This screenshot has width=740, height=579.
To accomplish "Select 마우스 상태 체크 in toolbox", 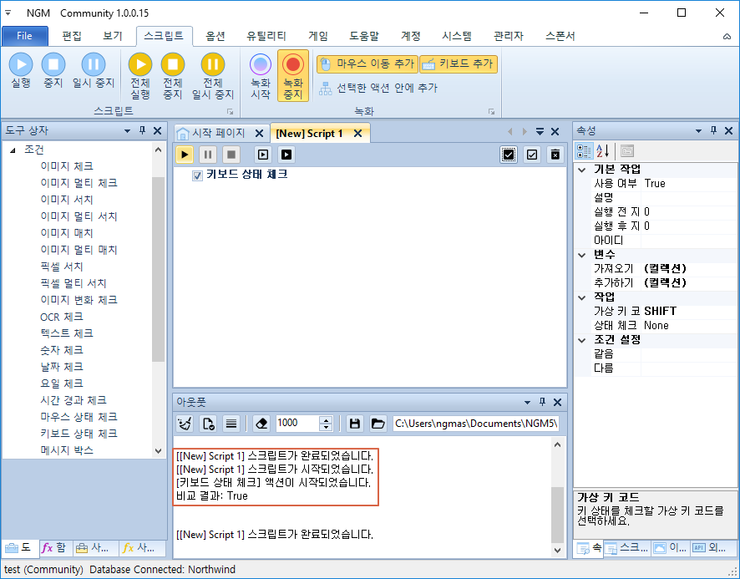I will pos(79,417).
